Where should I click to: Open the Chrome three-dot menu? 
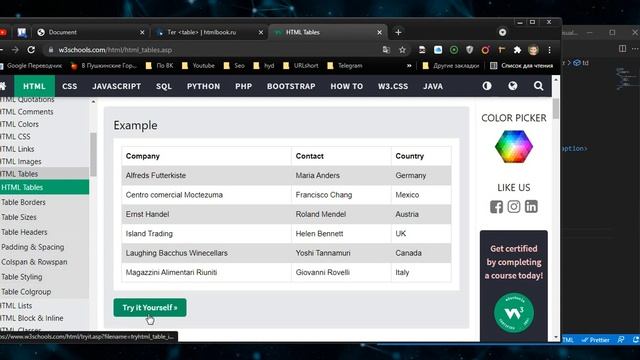pos(549,50)
